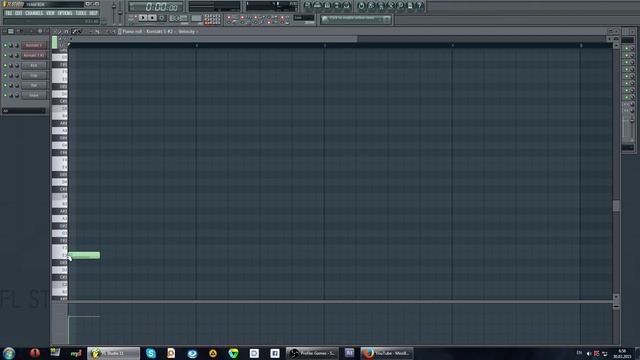Click the Play button in transport
This screenshot has width=640, height=360.
(x=142, y=18)
